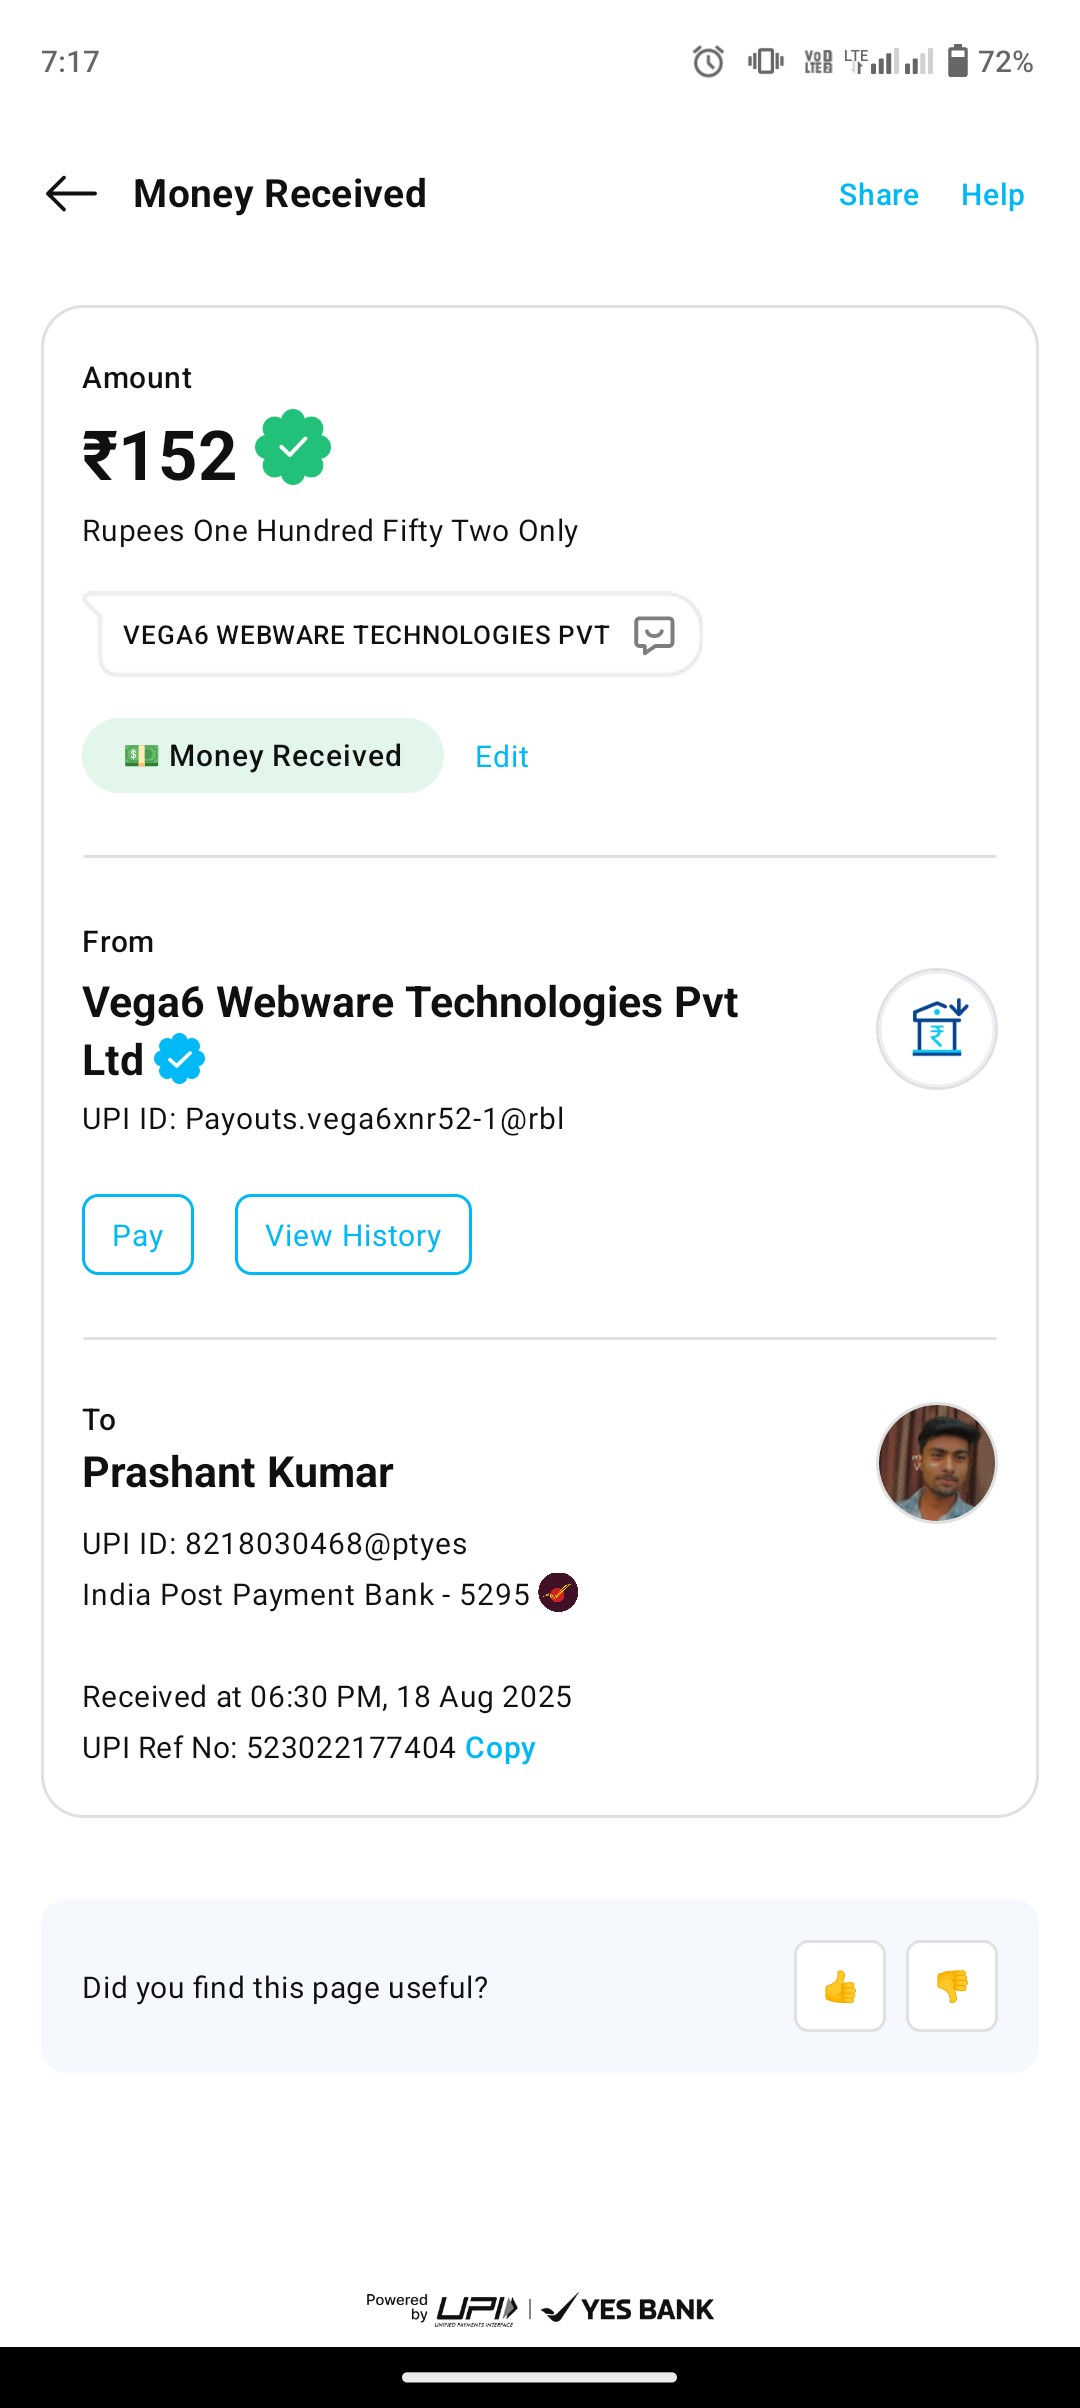Tap the bottom navigation gesture bar
Screen dimensions: 1080x2408
click(540, 2377)
